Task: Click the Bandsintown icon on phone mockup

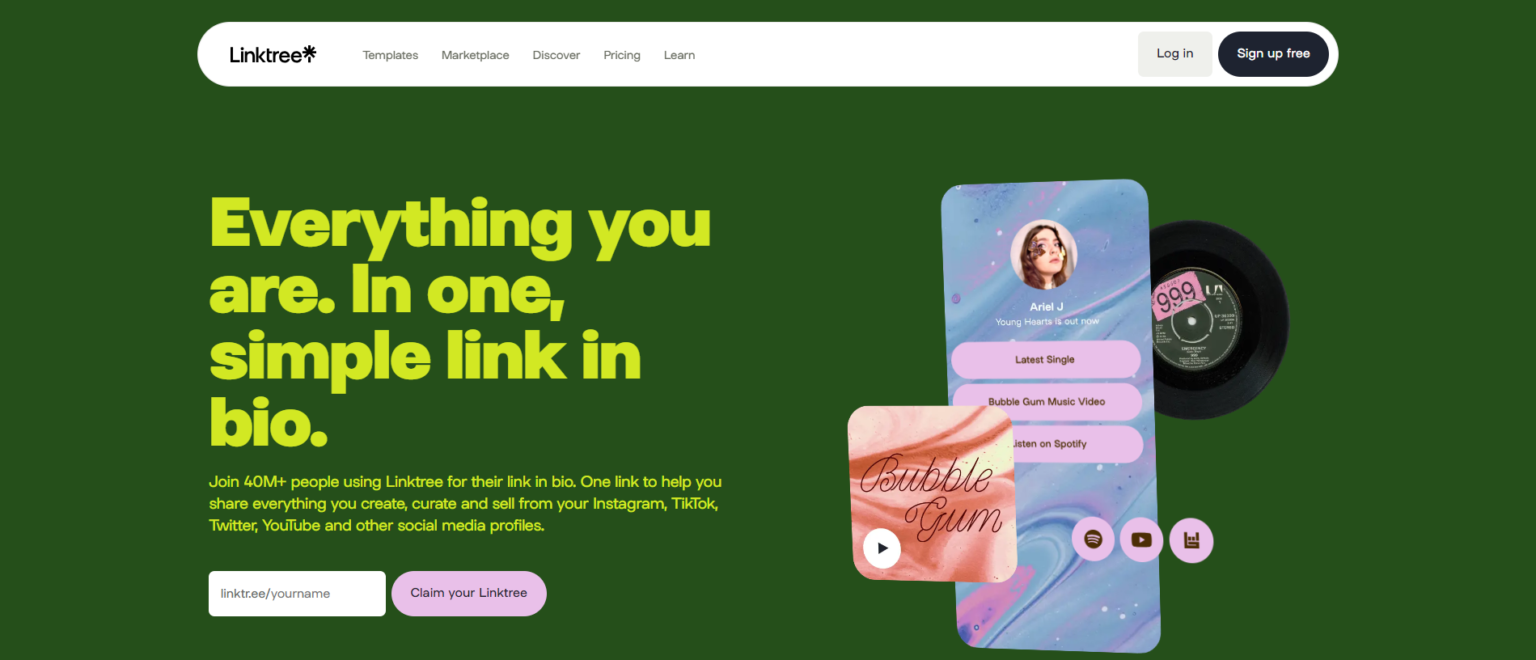Action: click(1191, 540)
